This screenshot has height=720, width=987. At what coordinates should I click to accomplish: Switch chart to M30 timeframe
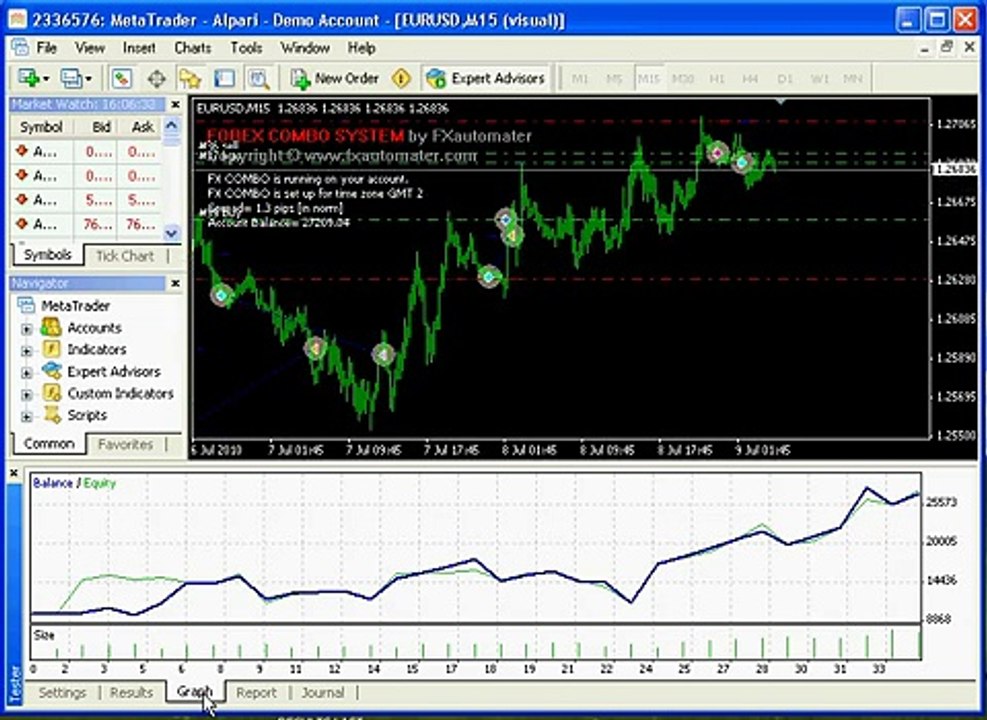pos(682,79)
